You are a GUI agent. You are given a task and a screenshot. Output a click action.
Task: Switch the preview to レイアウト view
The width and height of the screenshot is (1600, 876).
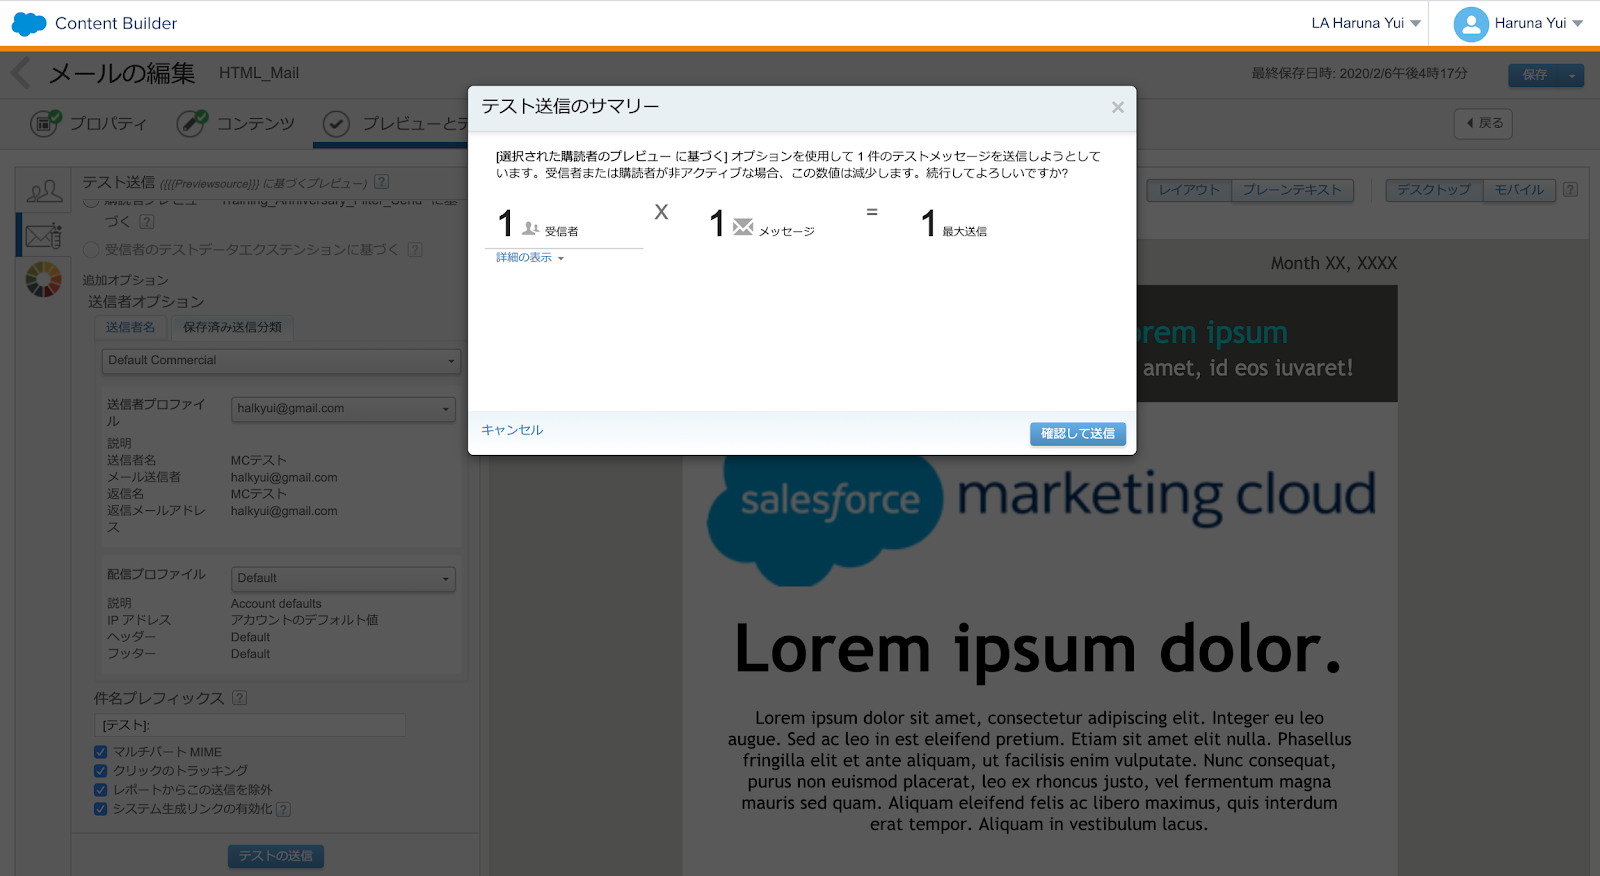pyautogui.click(x=1189, y=190)
